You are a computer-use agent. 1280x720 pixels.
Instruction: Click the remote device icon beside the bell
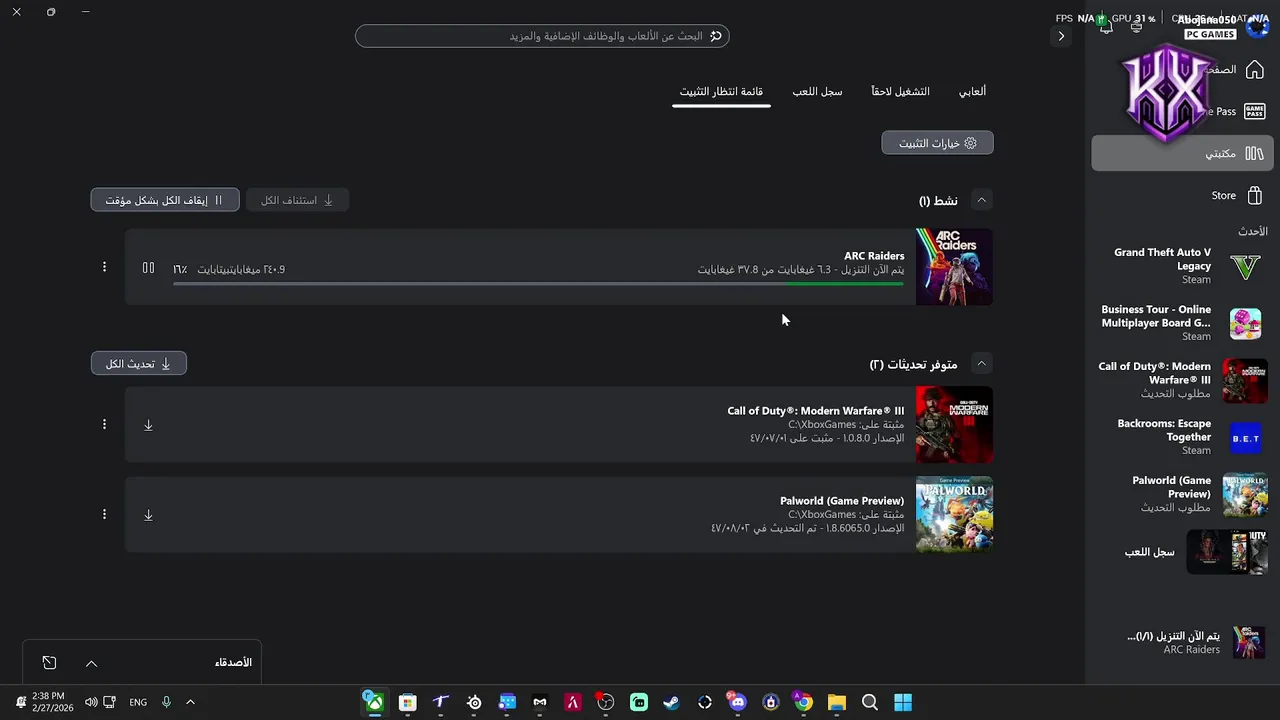[x=1137, y=27]
